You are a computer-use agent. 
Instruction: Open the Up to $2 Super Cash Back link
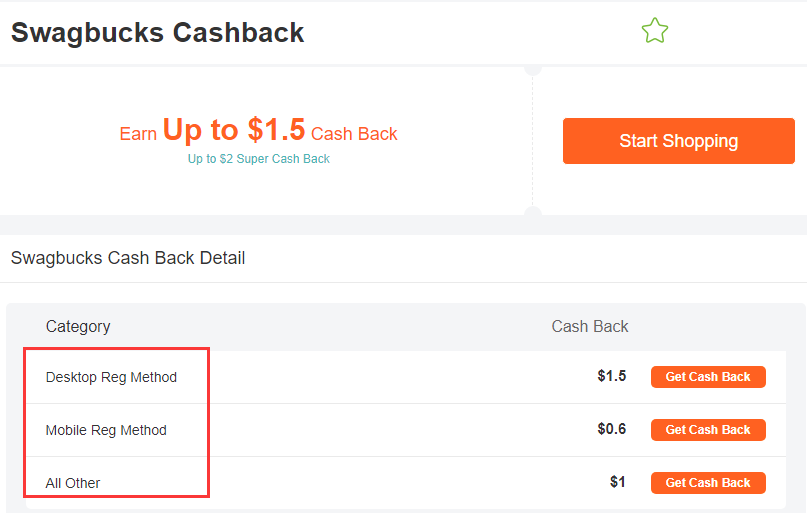[258, 159]
